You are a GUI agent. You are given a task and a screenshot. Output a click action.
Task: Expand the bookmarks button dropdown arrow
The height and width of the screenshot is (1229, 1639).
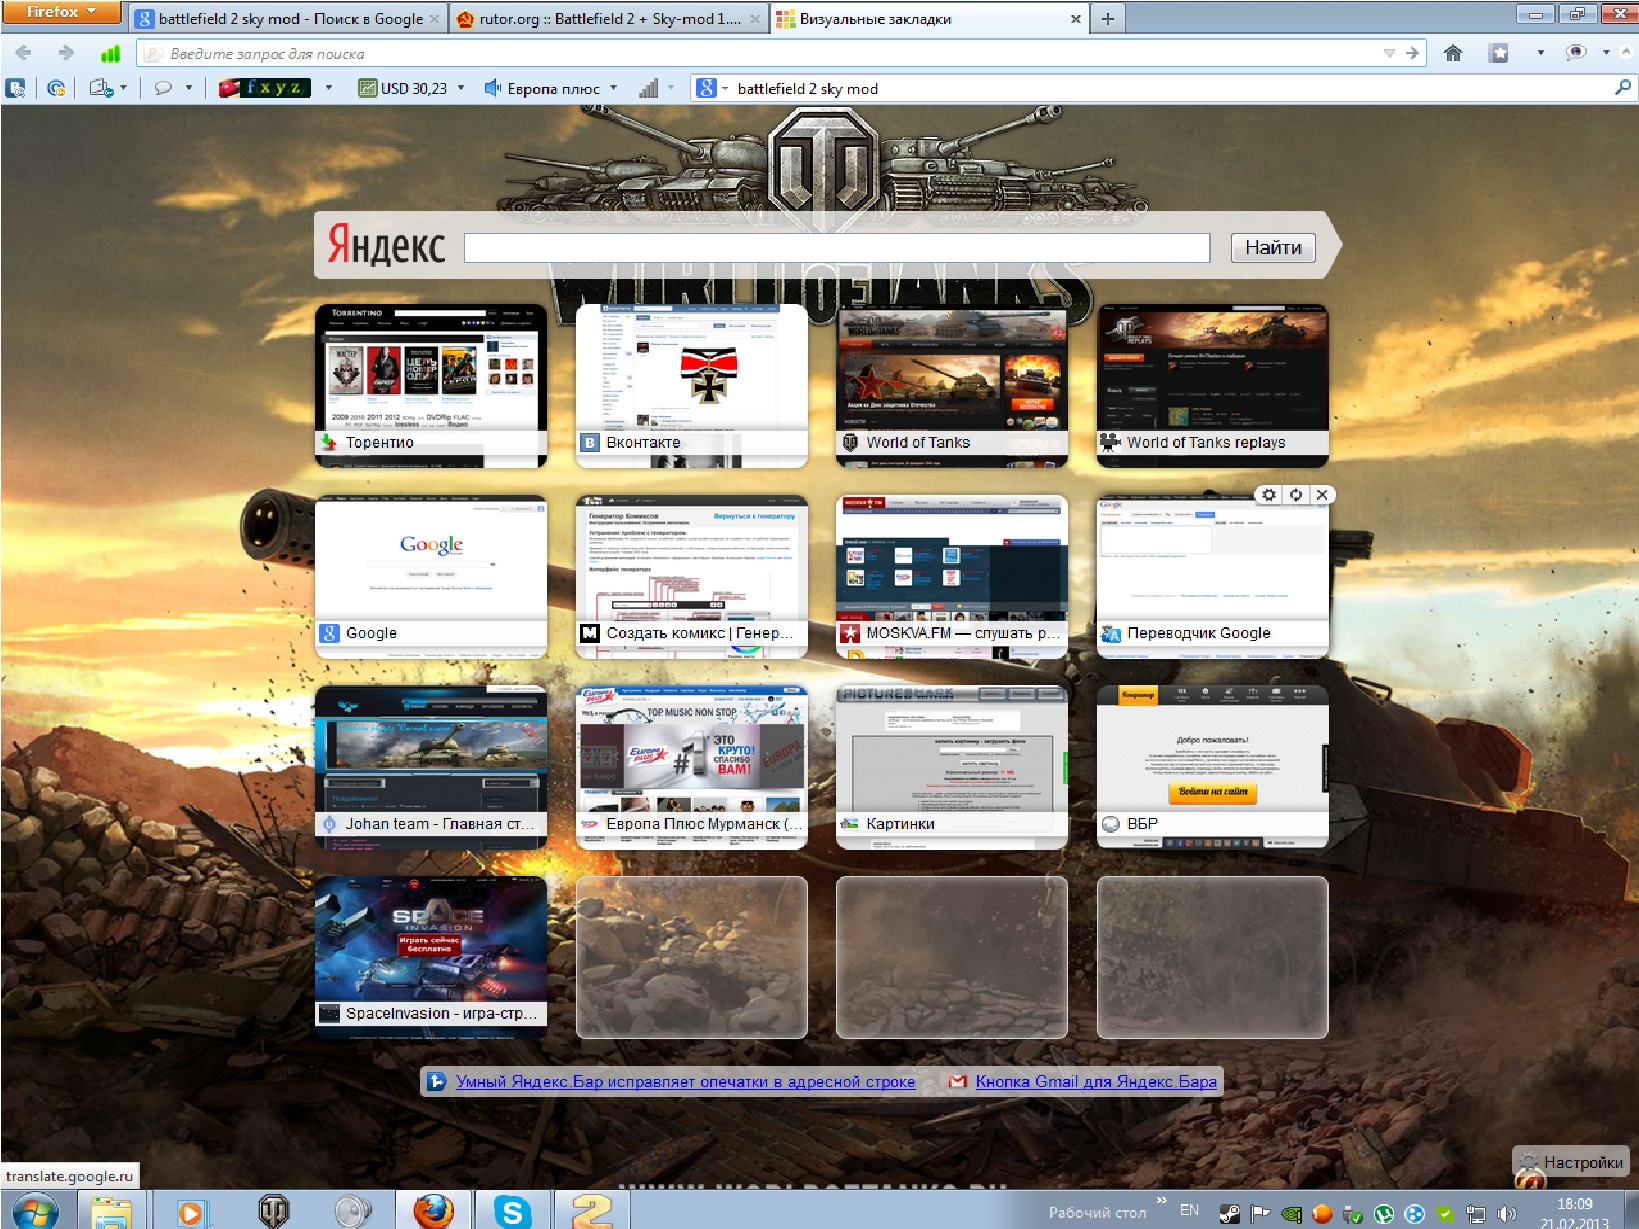(x=1540, y=53)
